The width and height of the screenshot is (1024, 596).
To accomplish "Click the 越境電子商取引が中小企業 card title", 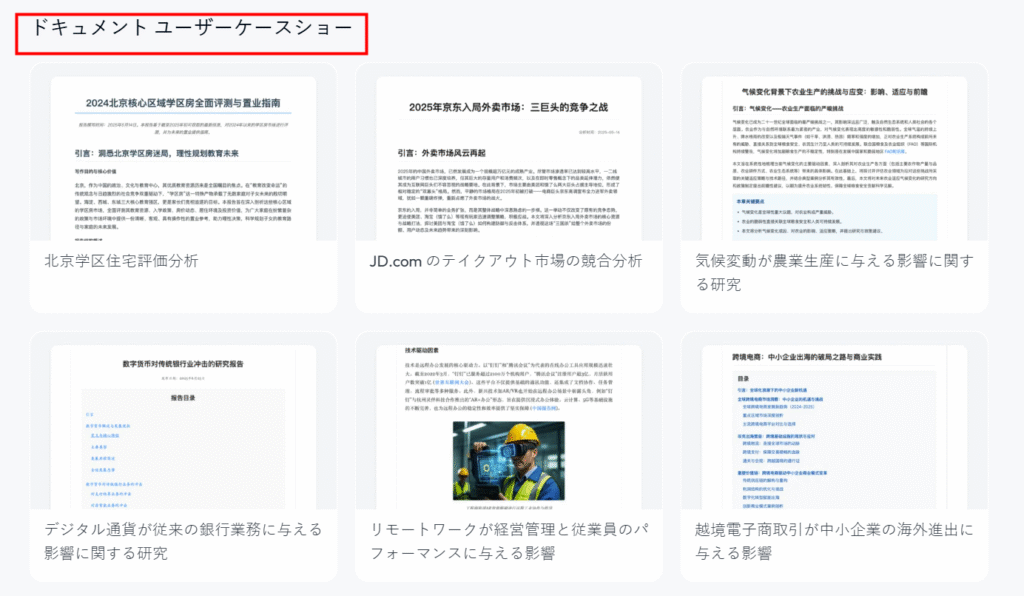I will click(x=833, y=540).
